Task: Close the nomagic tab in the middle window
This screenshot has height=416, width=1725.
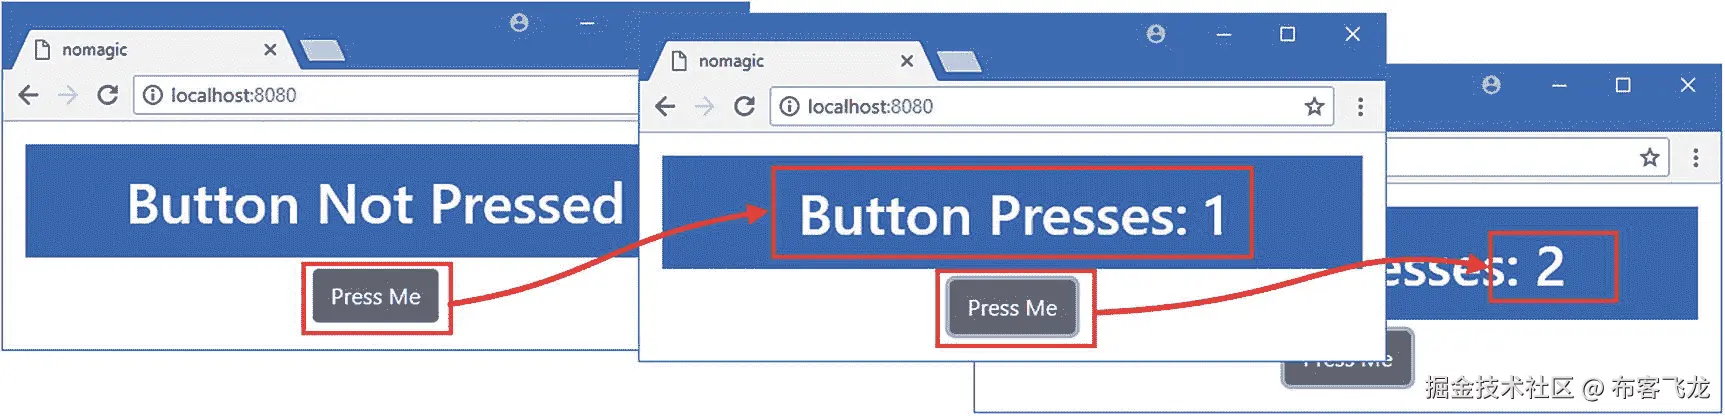Action: (x=906, y=61)
